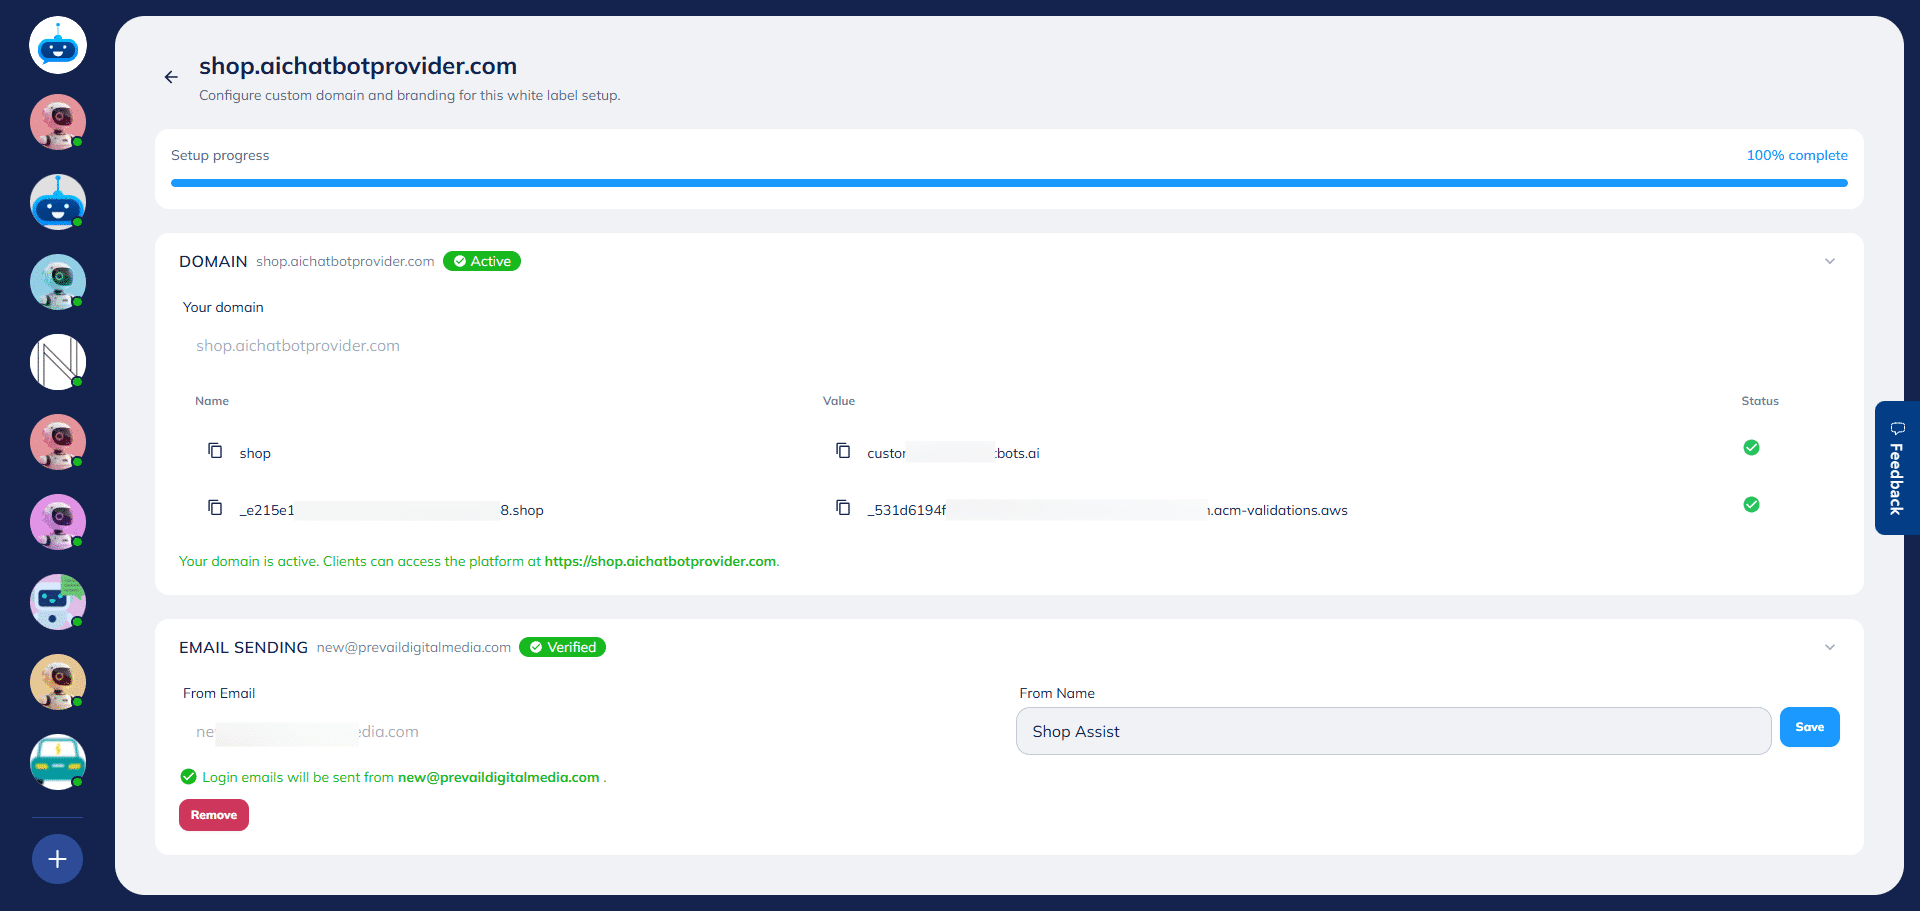Click the setup progress bar

(1009, 183)
